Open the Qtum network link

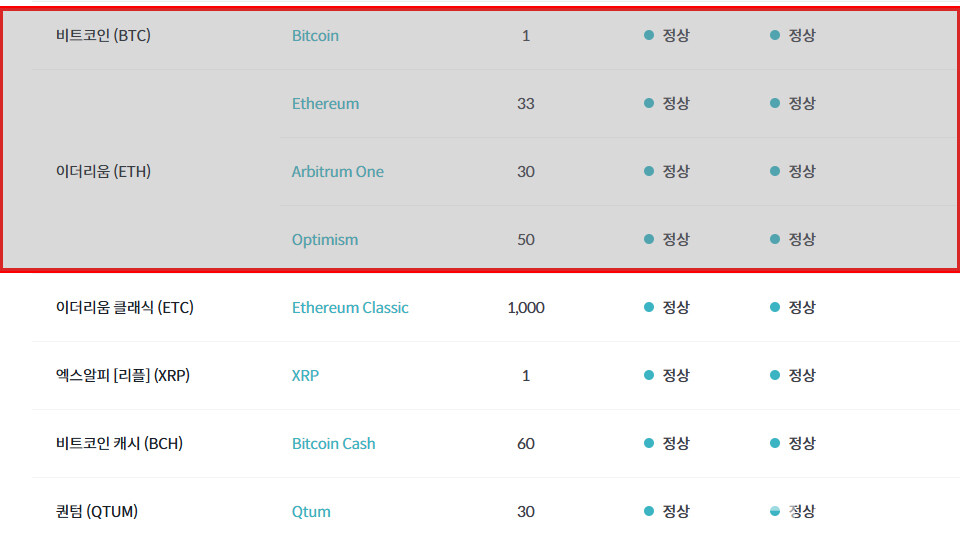pyautogui.click(x=310, y=512)
